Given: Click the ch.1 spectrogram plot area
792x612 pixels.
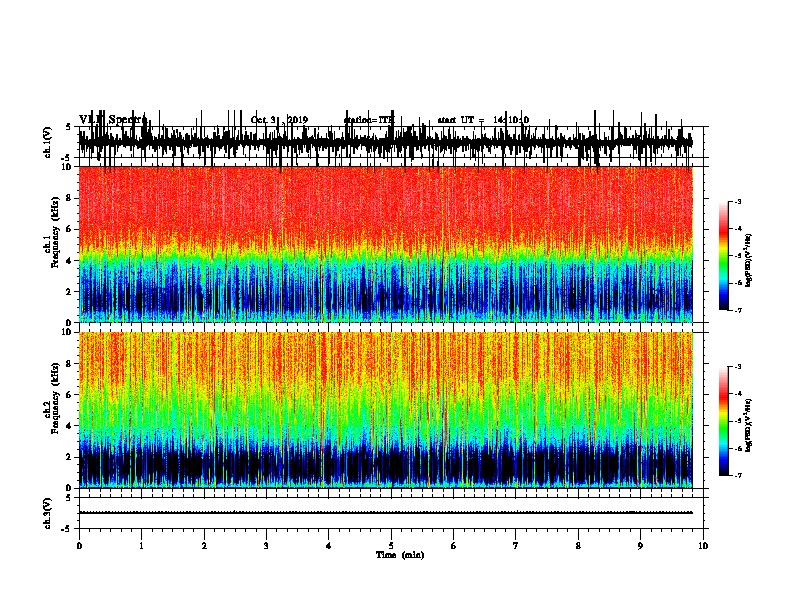Looking at the screenshot, I should coord(386,244).
